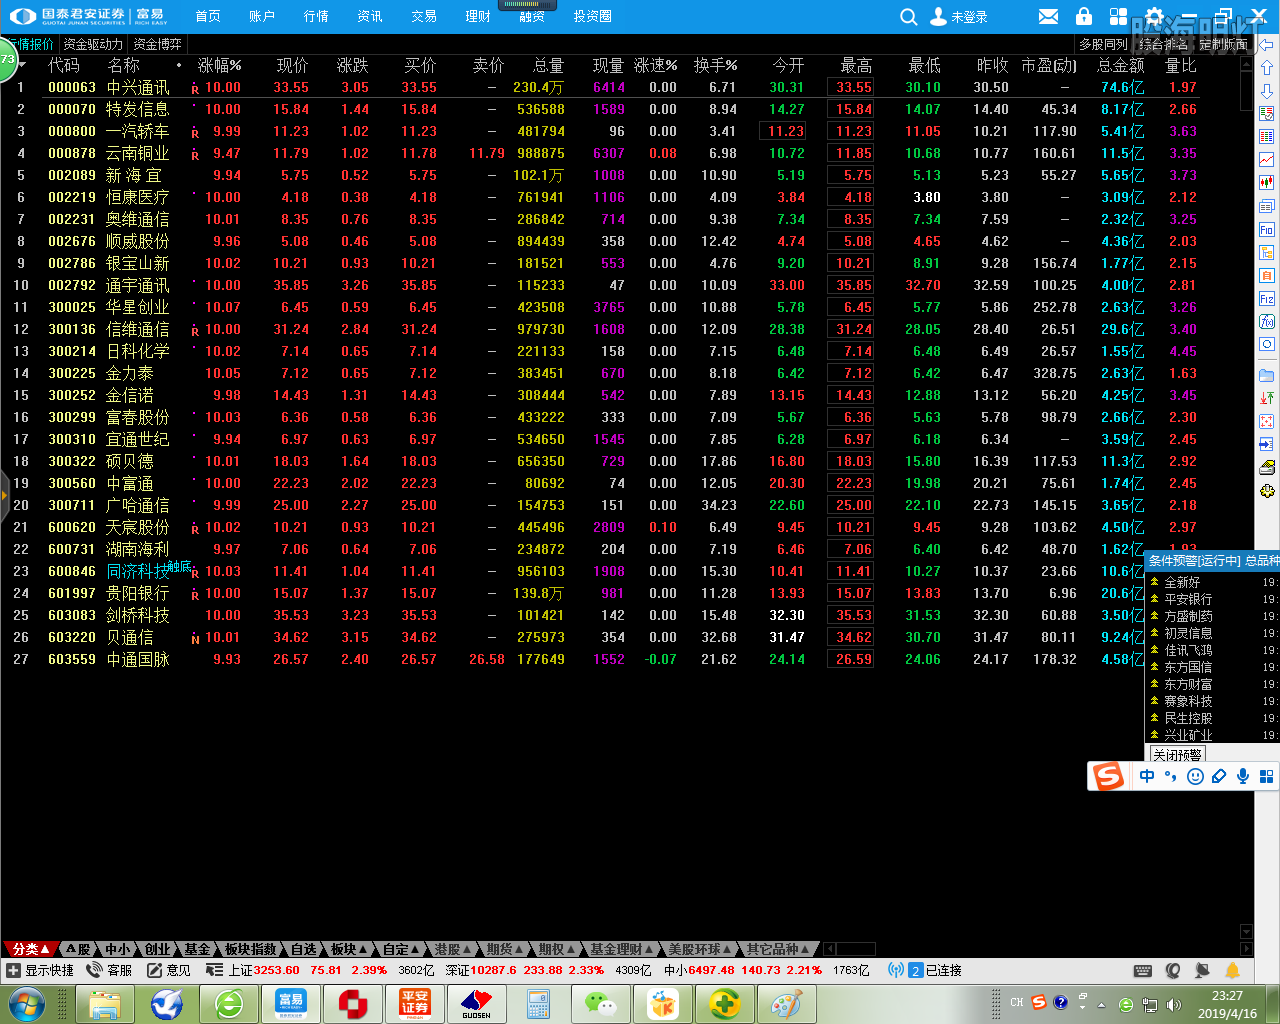Open the 交易 menu

(424, 17)
